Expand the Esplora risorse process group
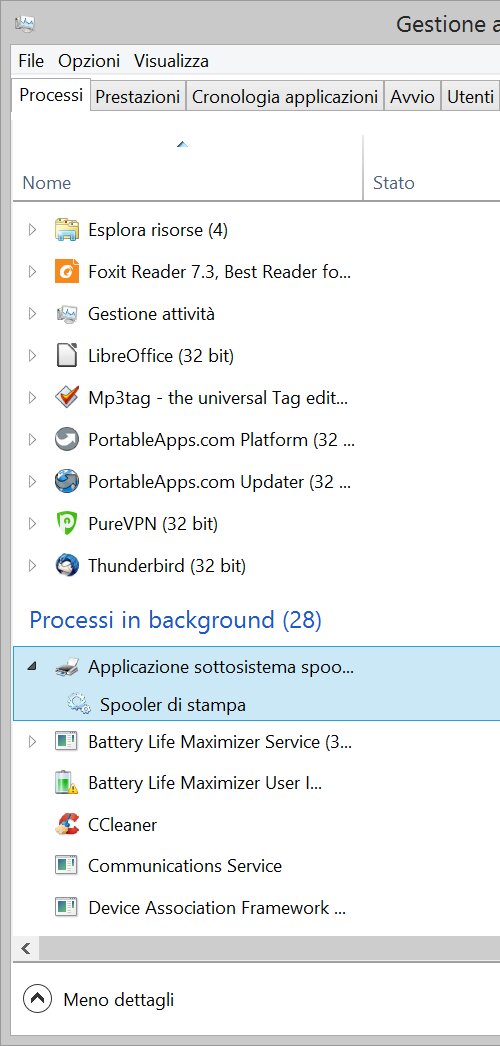 click(31, 230)
